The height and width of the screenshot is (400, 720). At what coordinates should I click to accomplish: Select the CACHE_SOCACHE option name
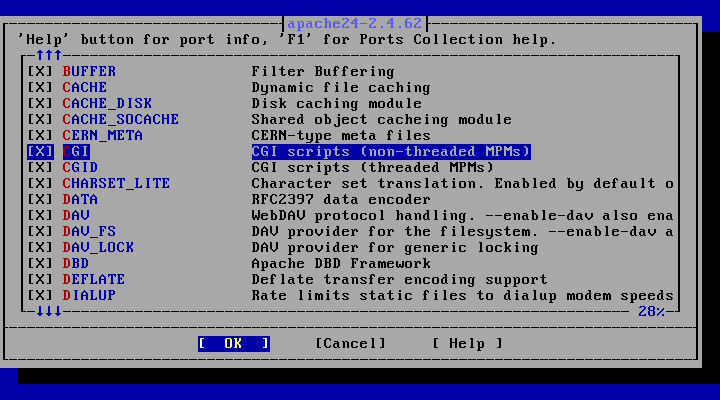[x=121, y=120]
